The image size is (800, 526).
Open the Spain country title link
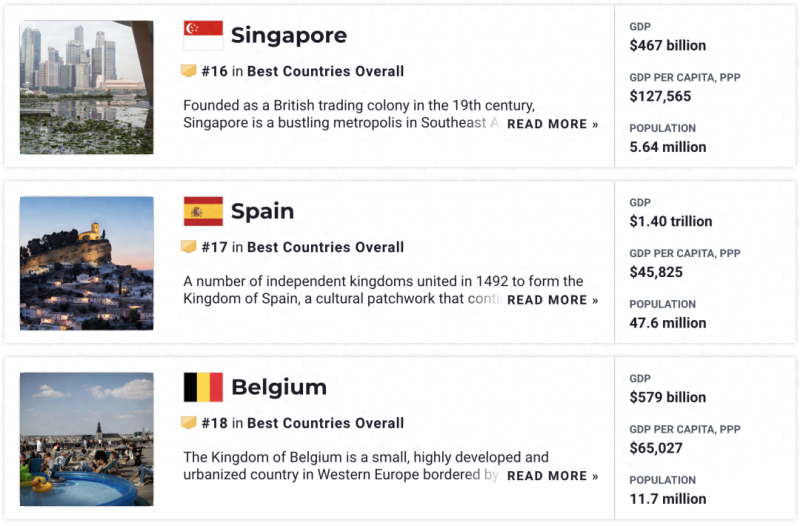(x=262, y=212)
